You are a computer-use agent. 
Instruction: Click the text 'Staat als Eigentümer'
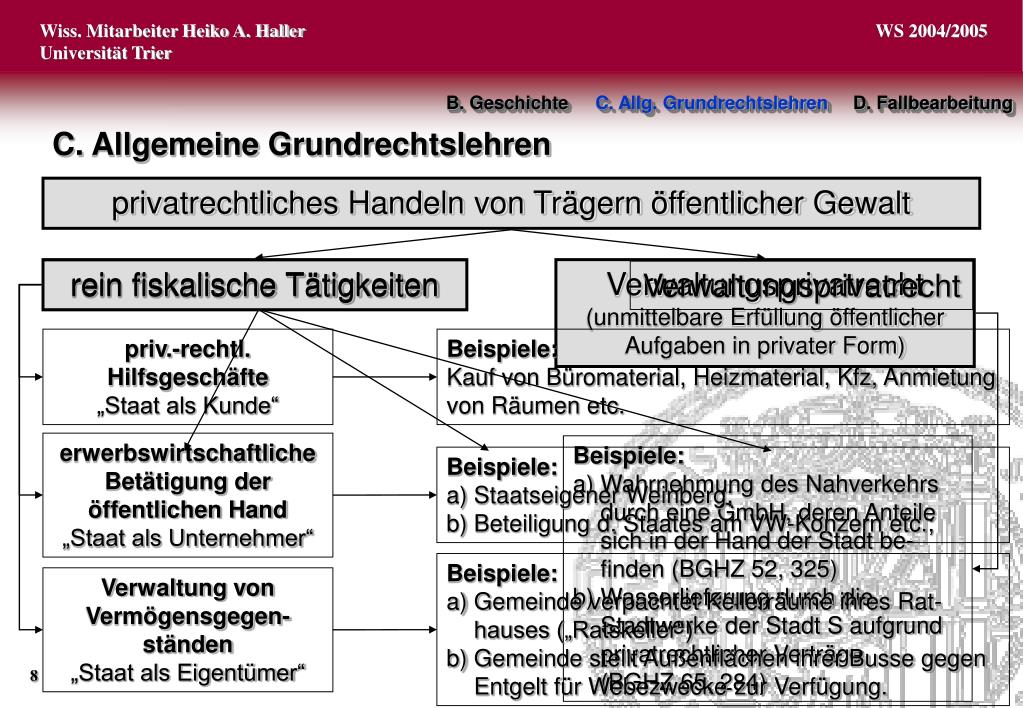188,673
